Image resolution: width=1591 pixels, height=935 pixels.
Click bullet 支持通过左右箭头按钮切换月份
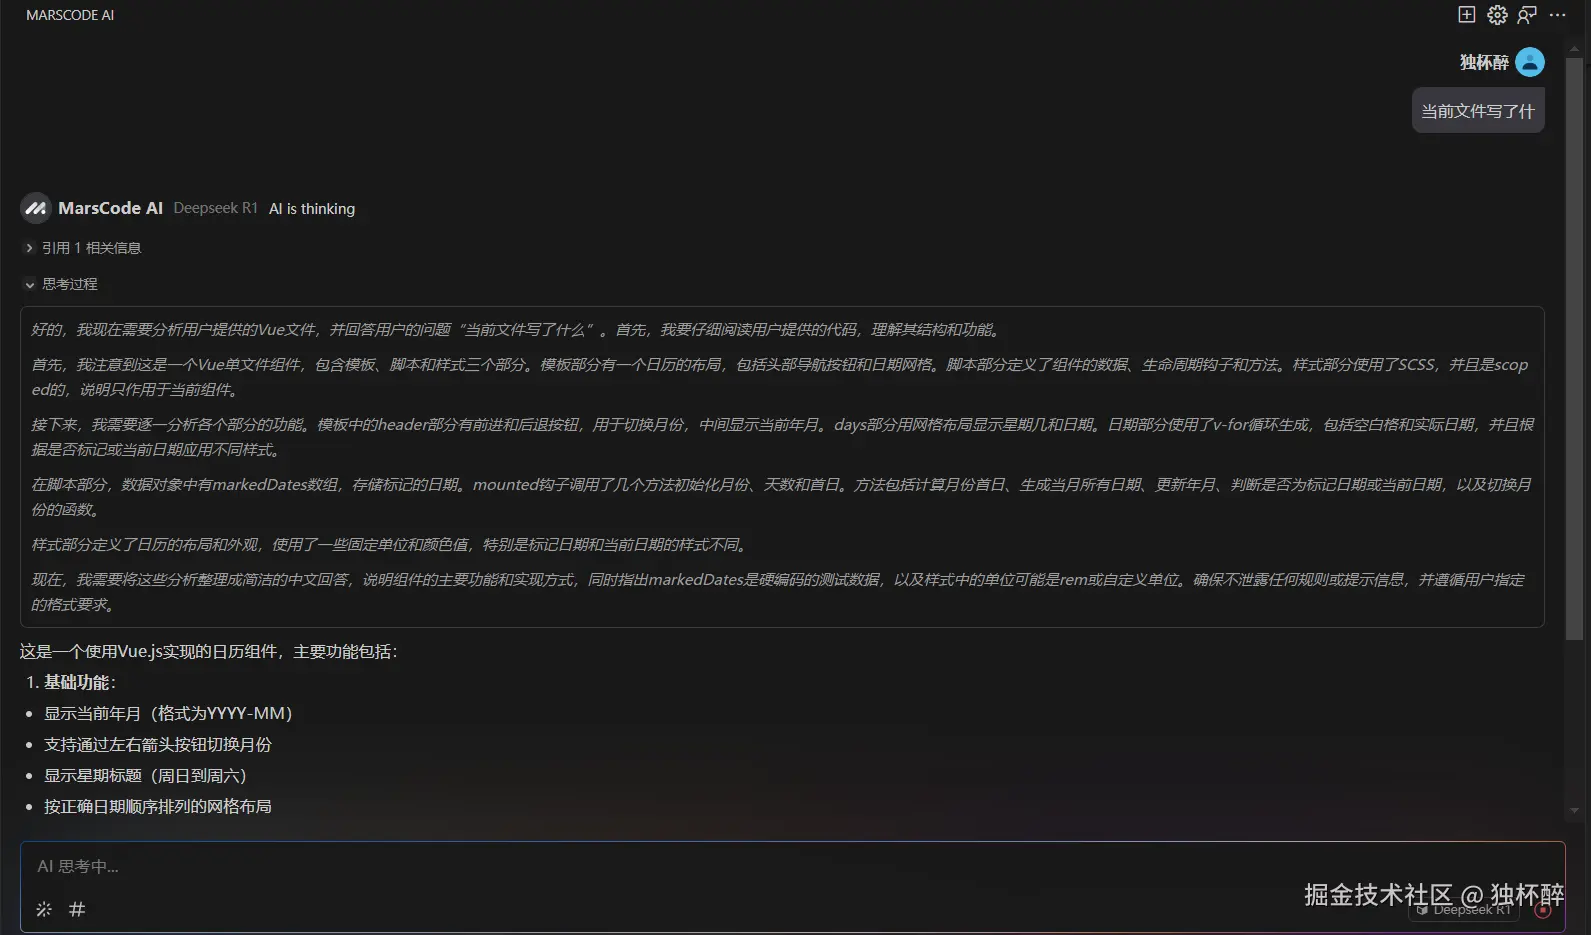(158, 744)
